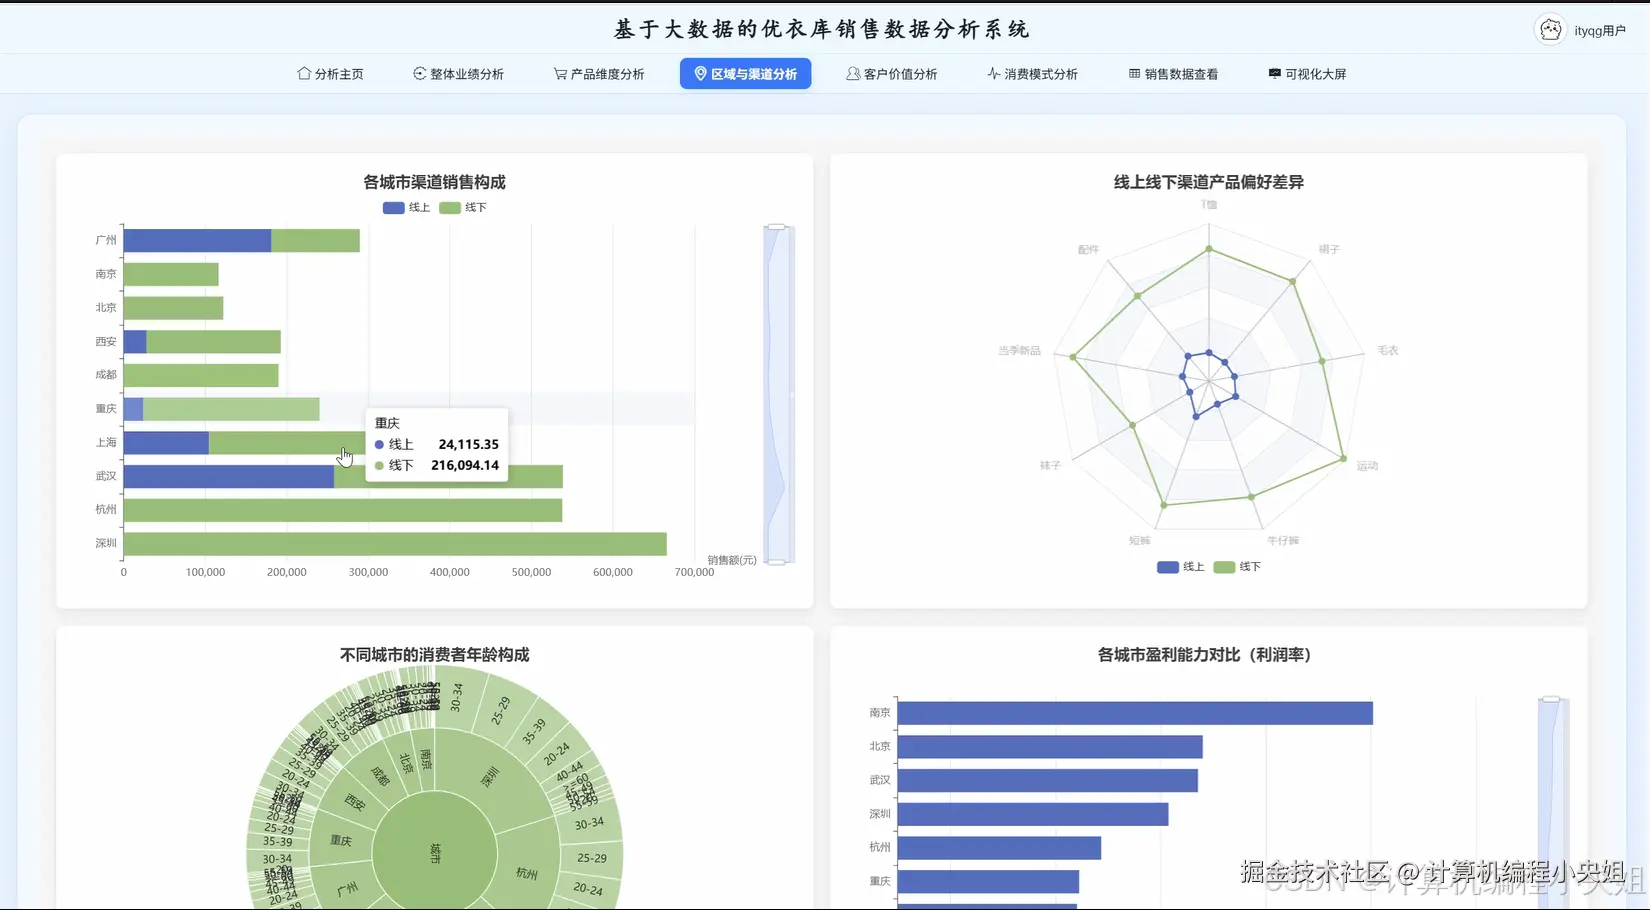Click 各城市渠道销售构成 chart title
This screenshot has width=1650, height=910.
pyautogui.click(x=434, y=182)
